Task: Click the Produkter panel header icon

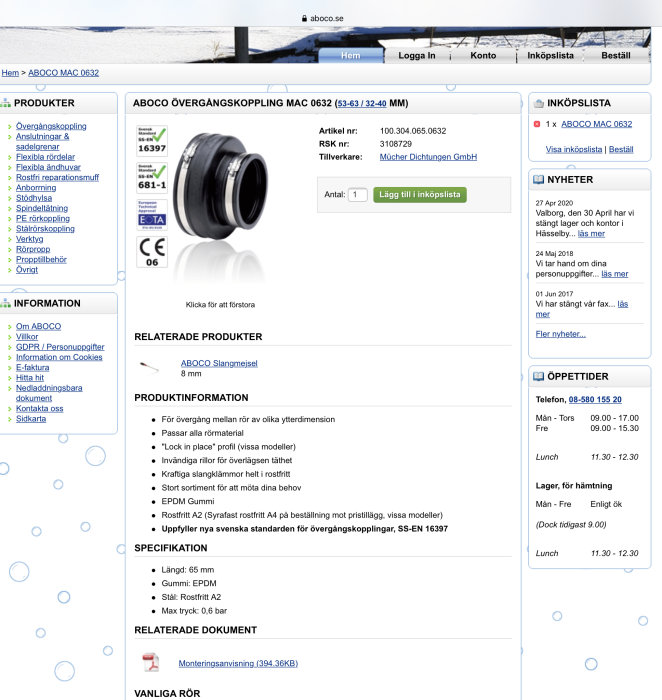Action: [x=5, y=103]
